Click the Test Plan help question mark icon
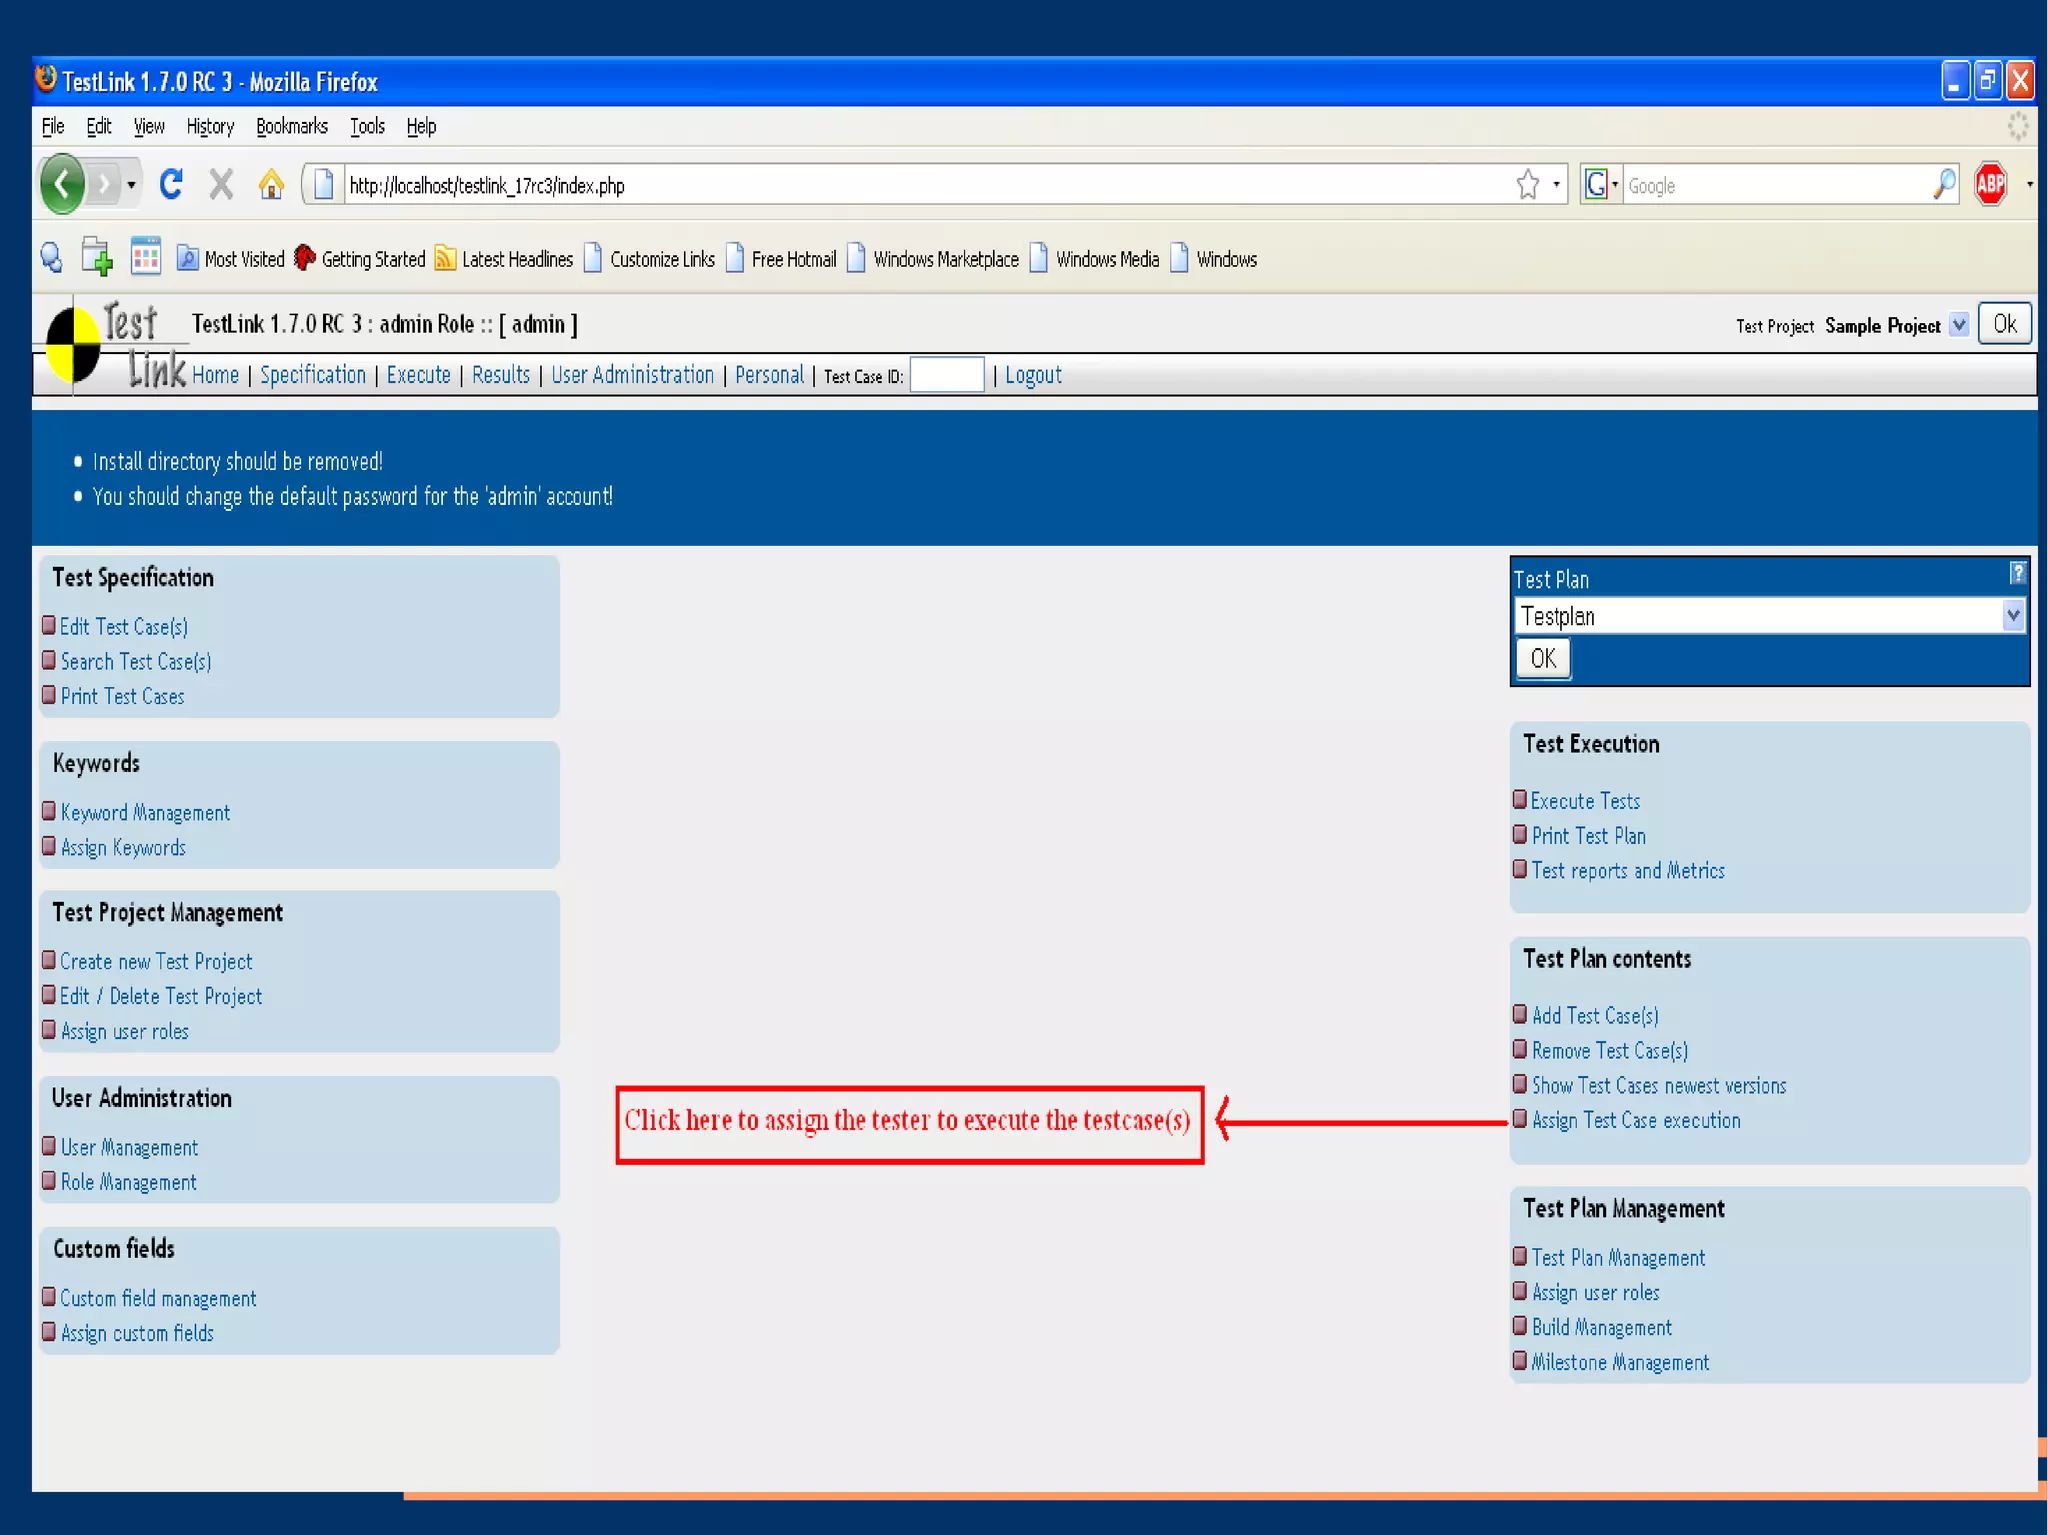 2018,573
